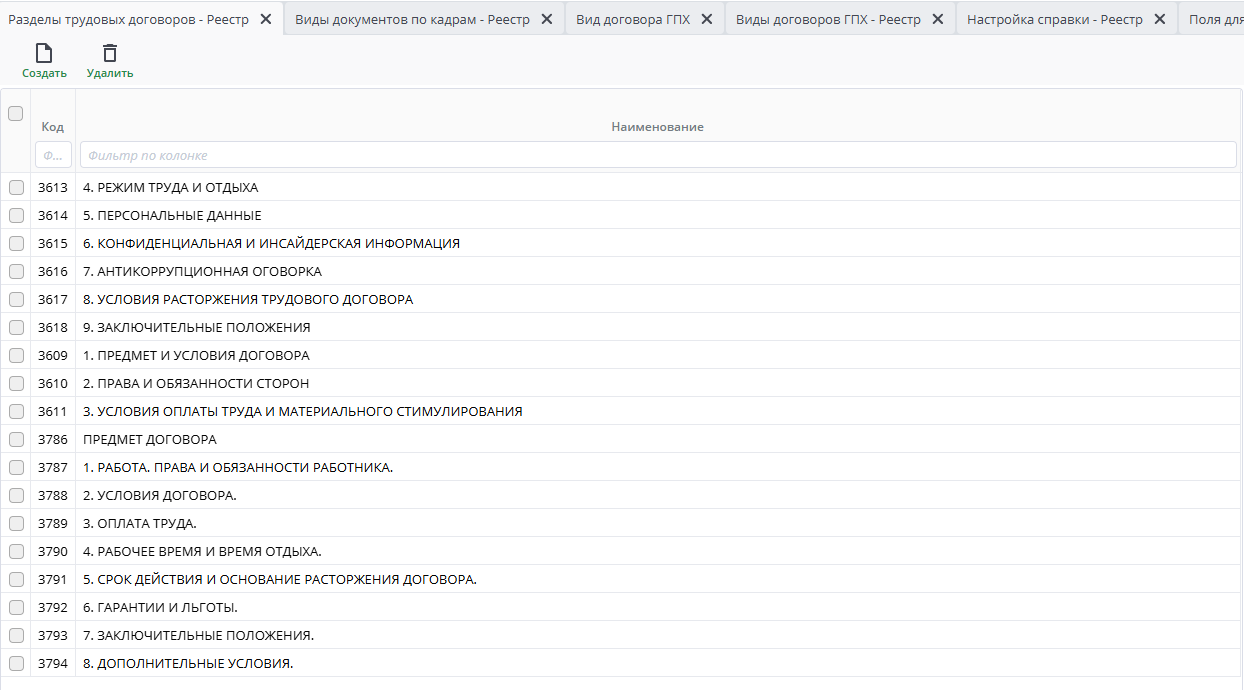Screen dimensions: 1244x690
Task: Select row 6. ГАРАНТИИ И ЛЬГОТЫ.
Action: click(622, 607)
